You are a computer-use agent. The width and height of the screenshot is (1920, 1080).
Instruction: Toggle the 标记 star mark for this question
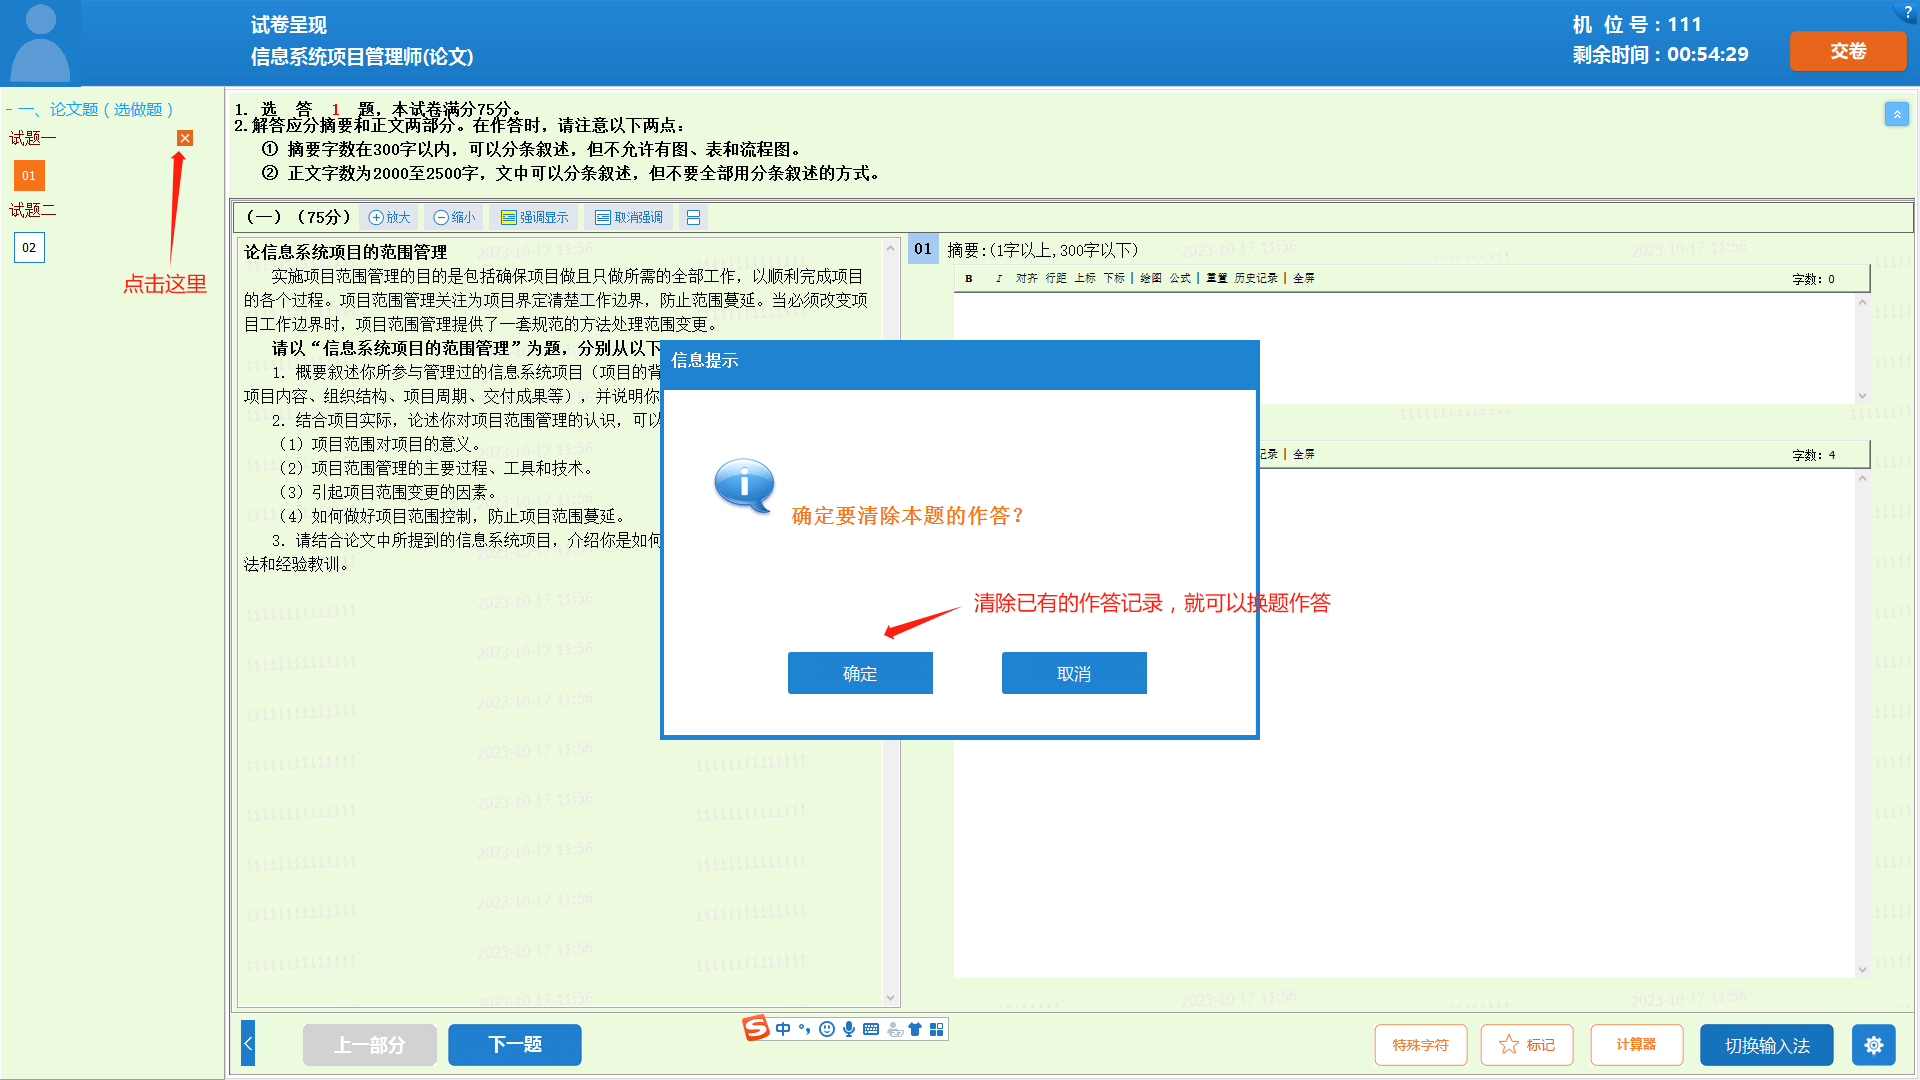tap(1526, 1045)
